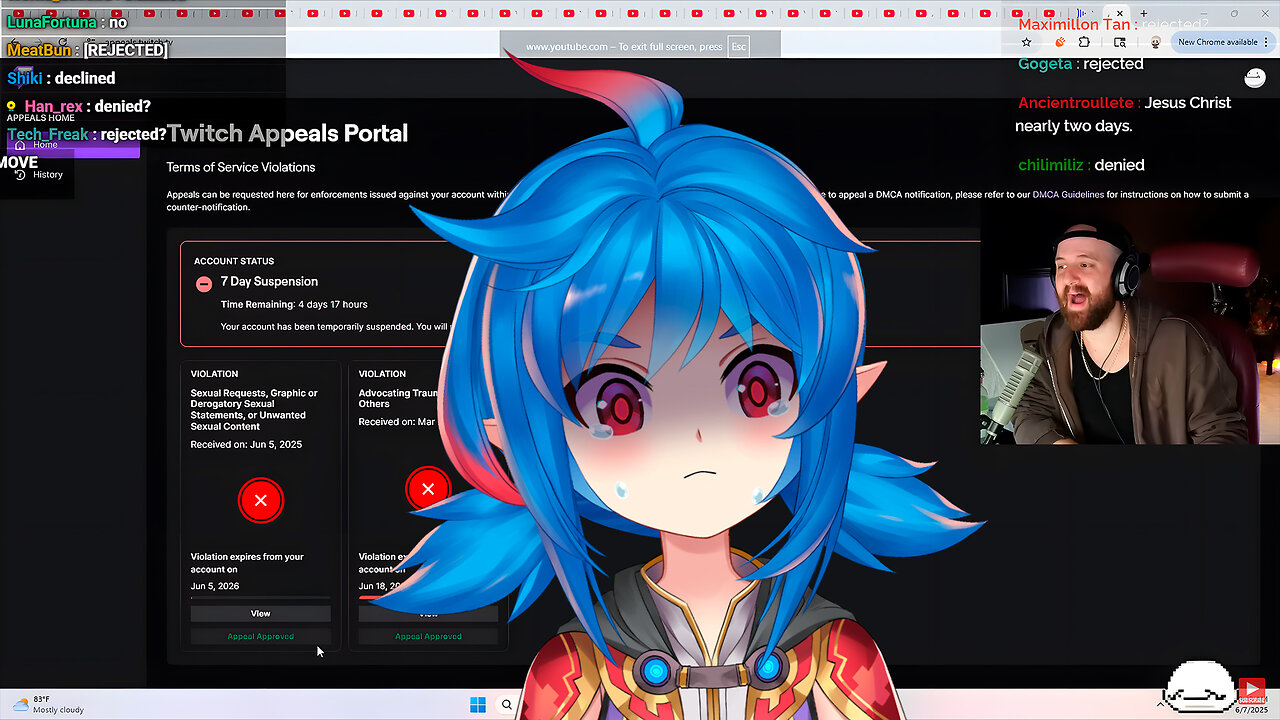Click the Time Remaining: 4 days 17 hours text
This screenshot has width=1280, height=720.
294,304
